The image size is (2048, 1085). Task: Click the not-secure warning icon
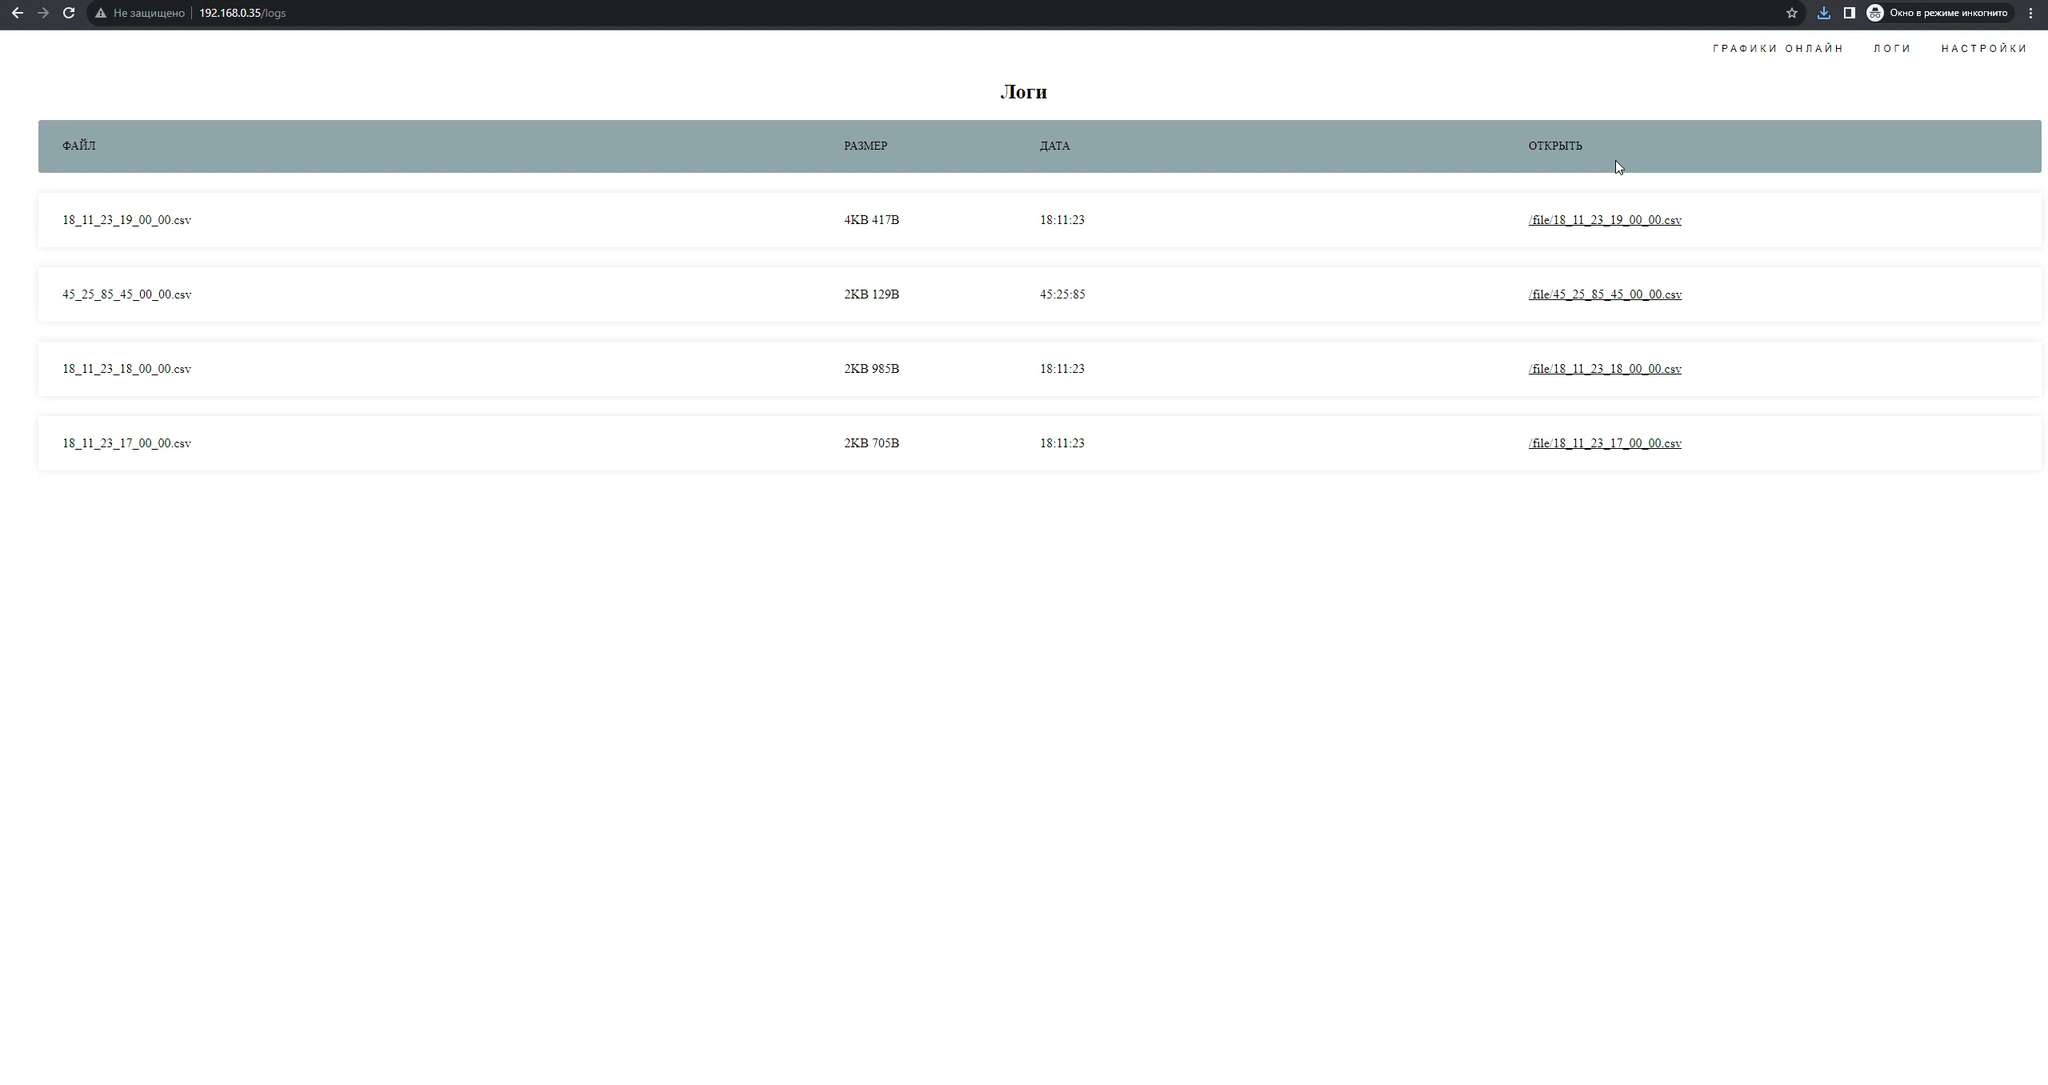100,13
